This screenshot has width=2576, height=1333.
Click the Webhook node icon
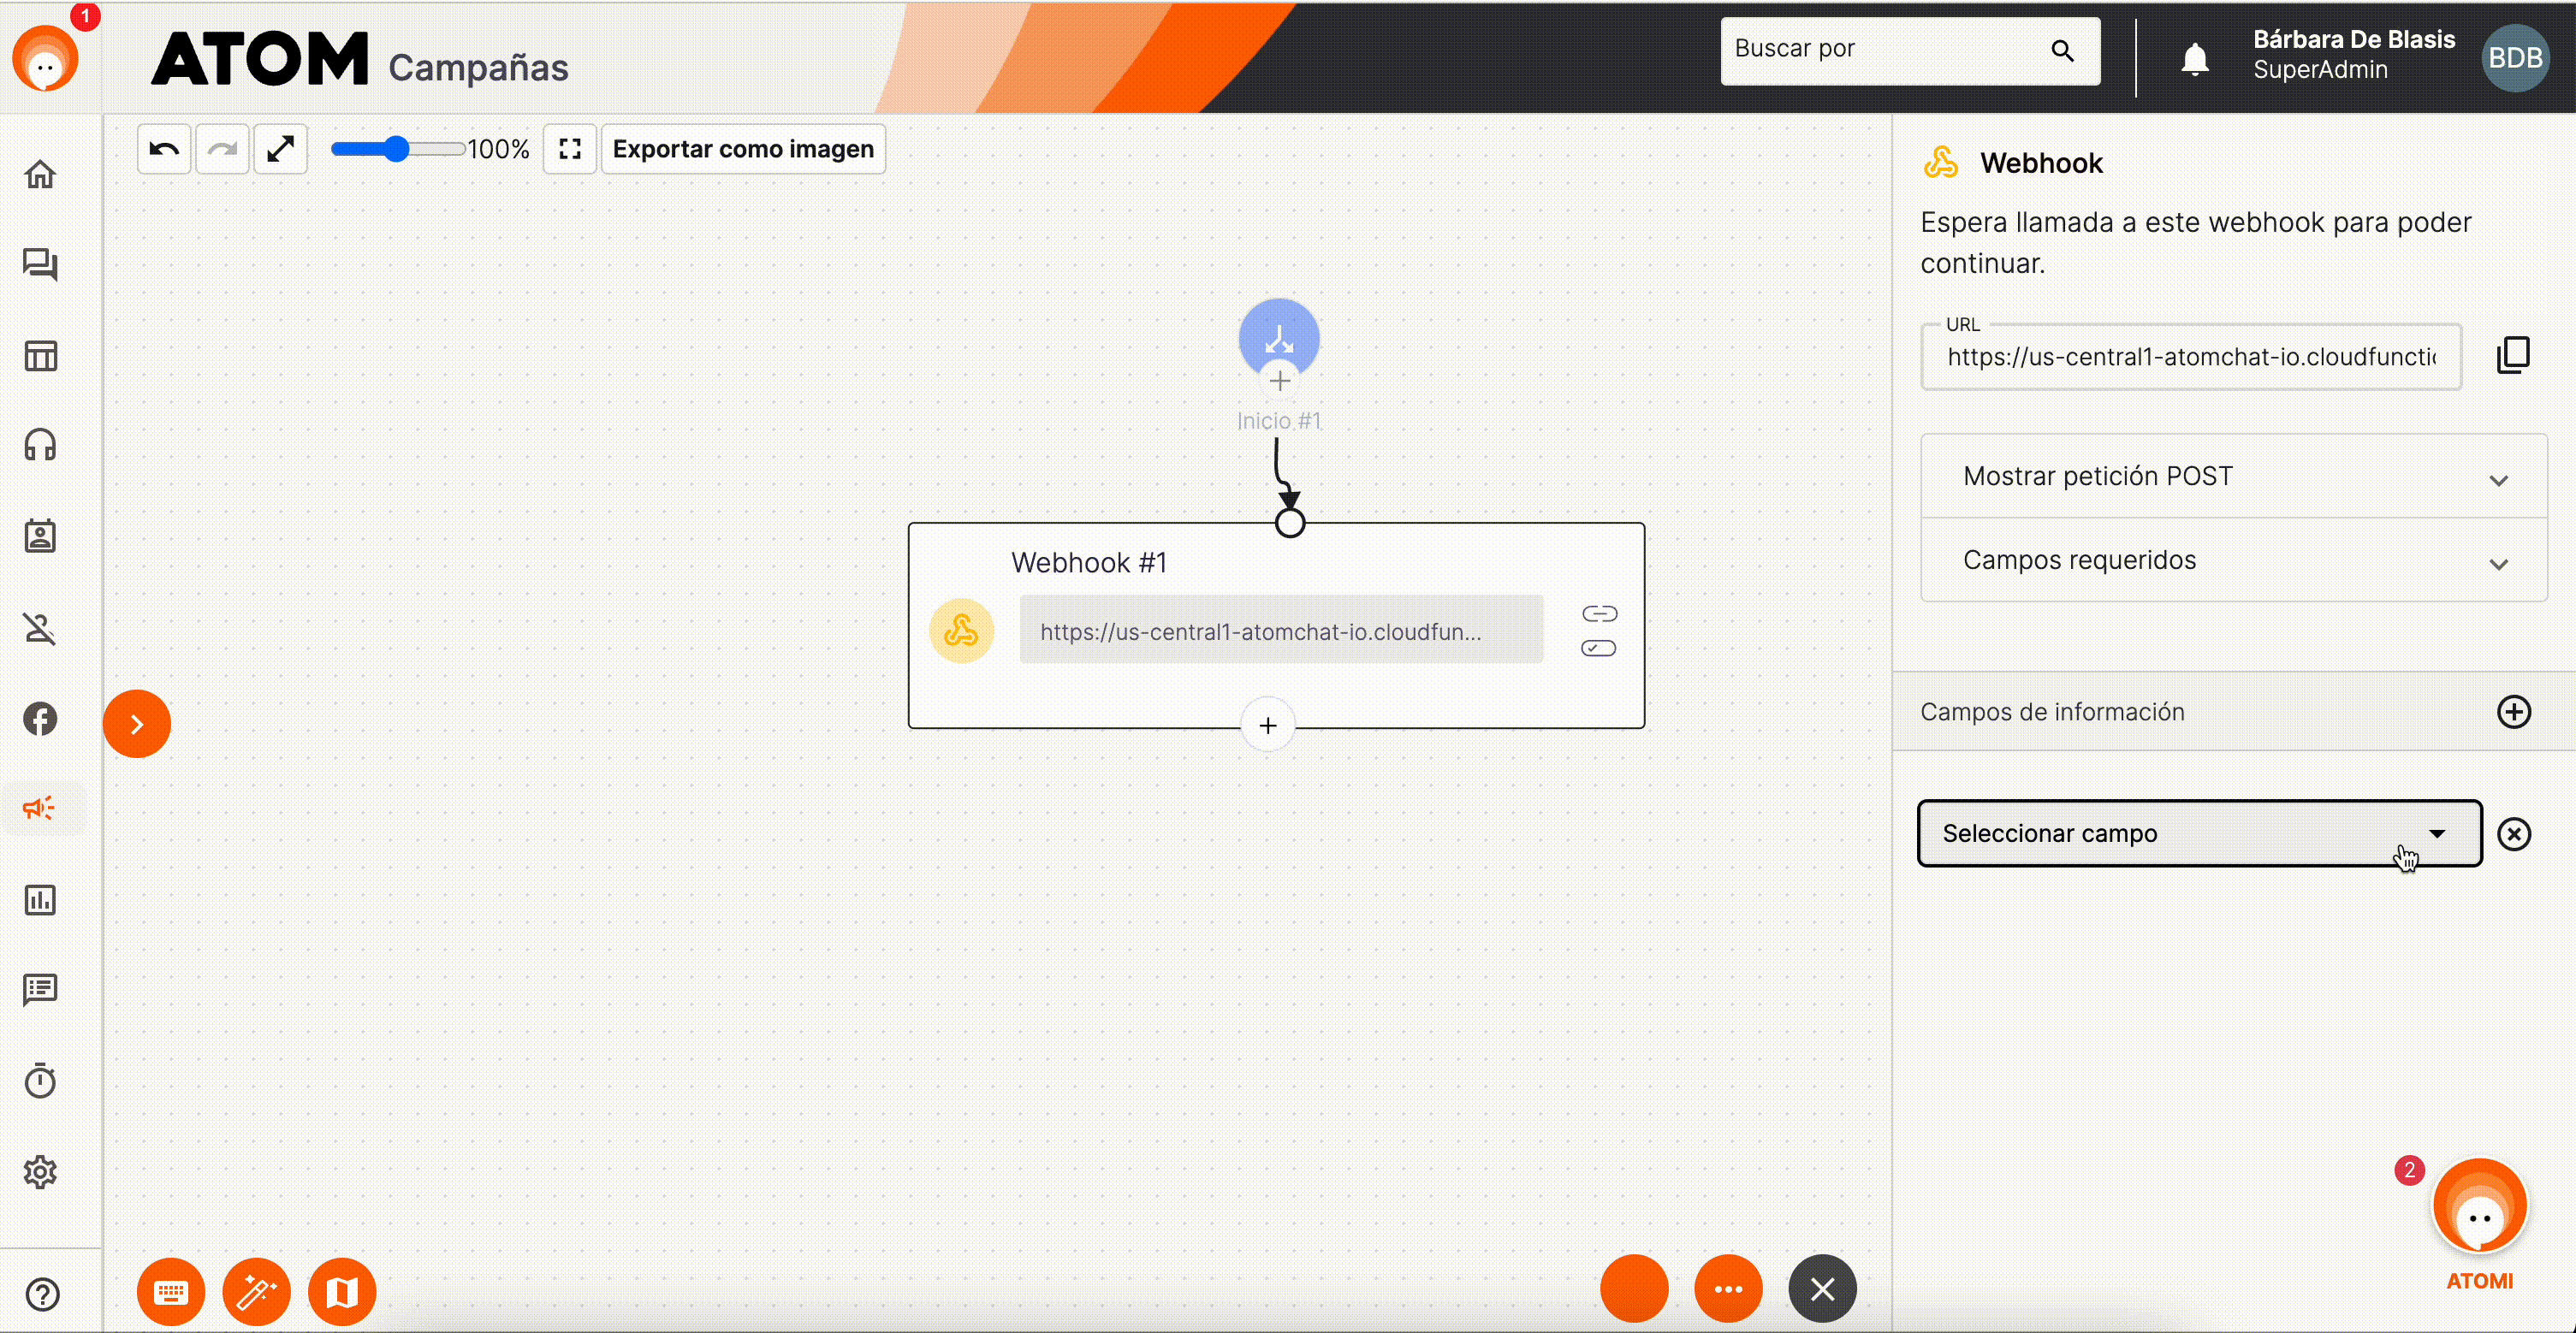(961, 632)
